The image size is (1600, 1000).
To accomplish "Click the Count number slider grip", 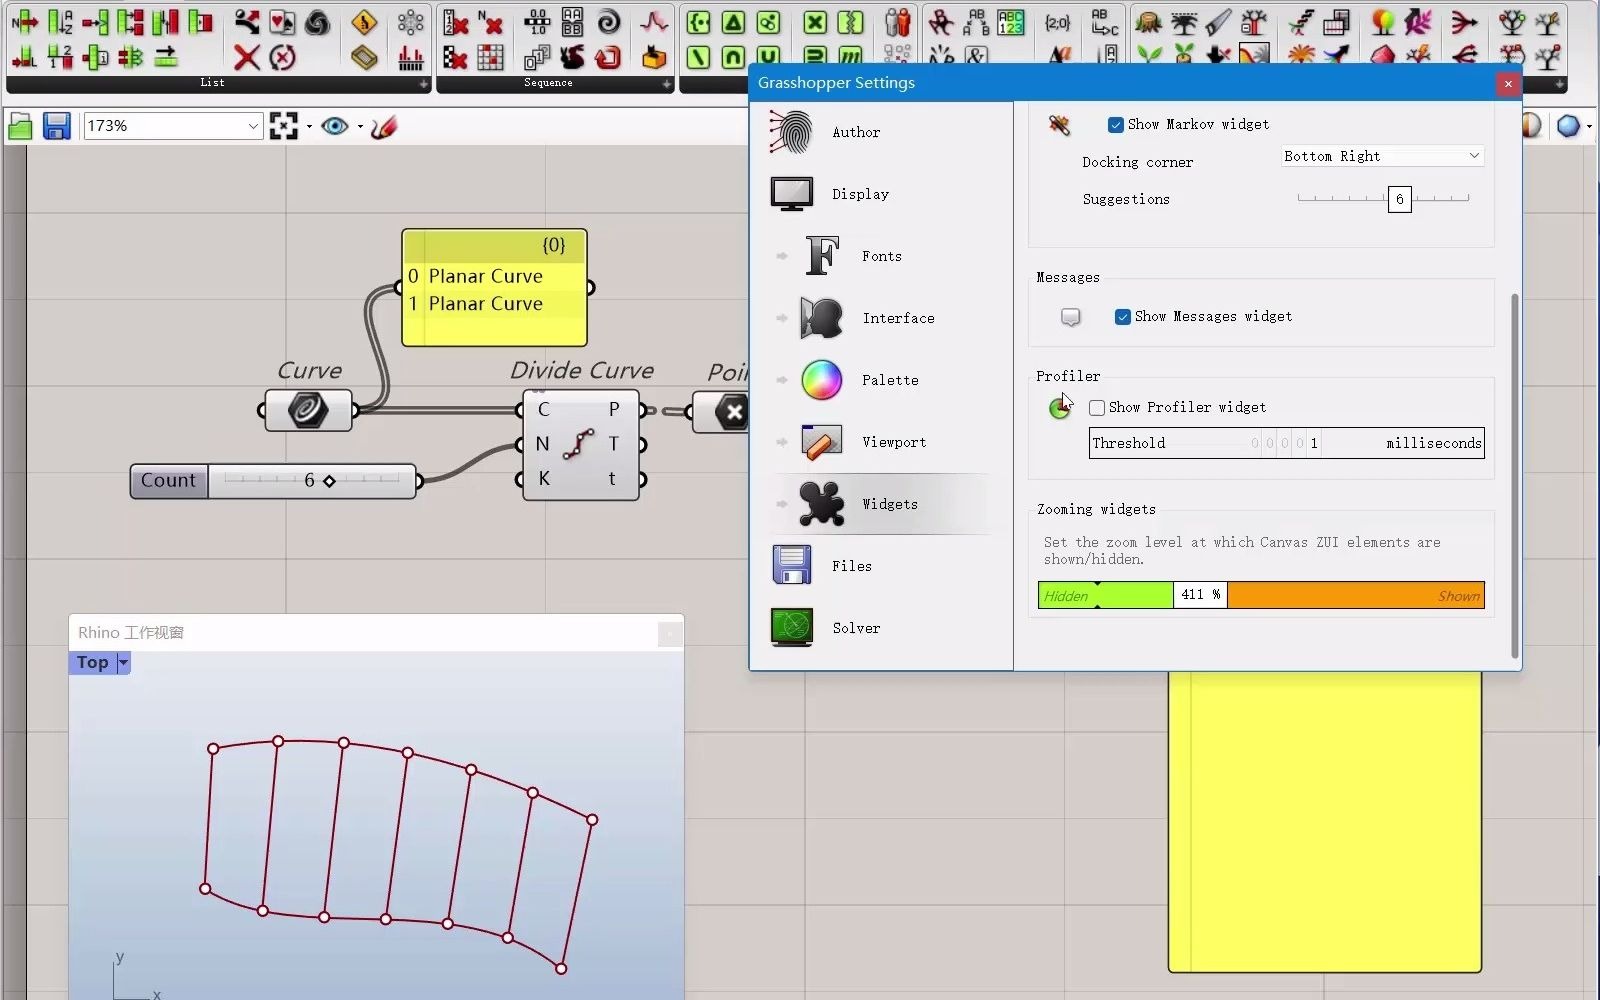I will 329,481.
